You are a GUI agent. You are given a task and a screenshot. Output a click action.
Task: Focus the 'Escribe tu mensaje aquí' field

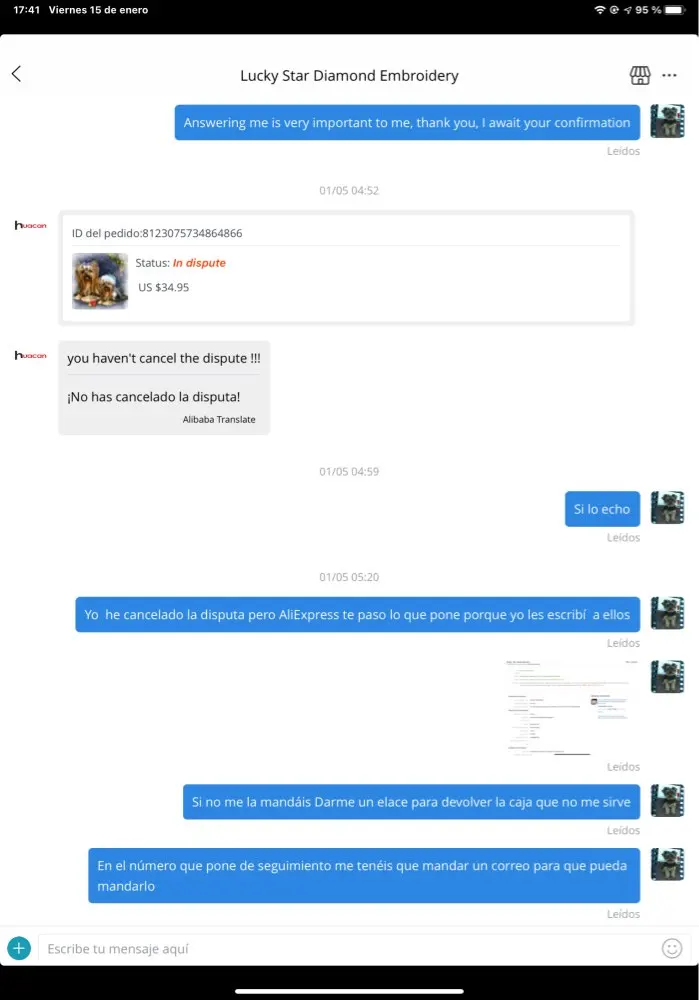pos(350,948)
